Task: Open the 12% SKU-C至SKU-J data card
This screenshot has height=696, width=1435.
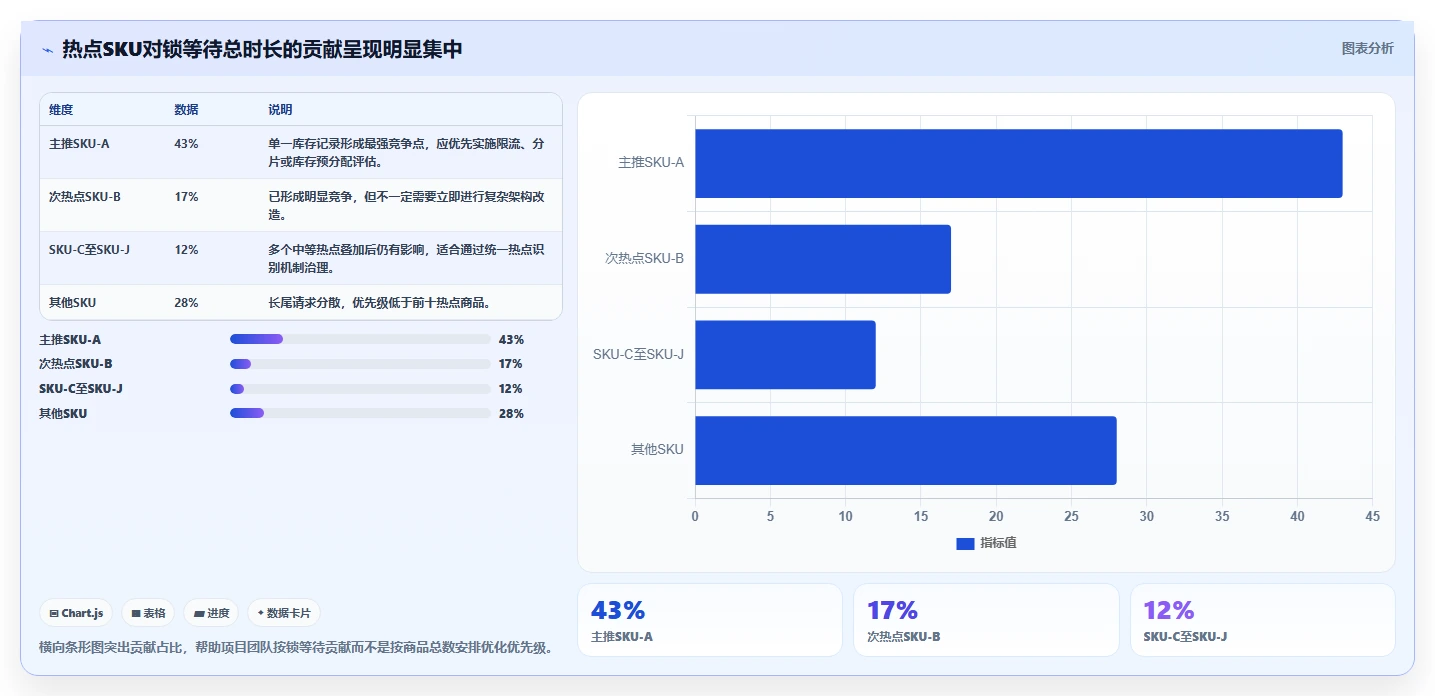Action: [x=1263, y=620]
